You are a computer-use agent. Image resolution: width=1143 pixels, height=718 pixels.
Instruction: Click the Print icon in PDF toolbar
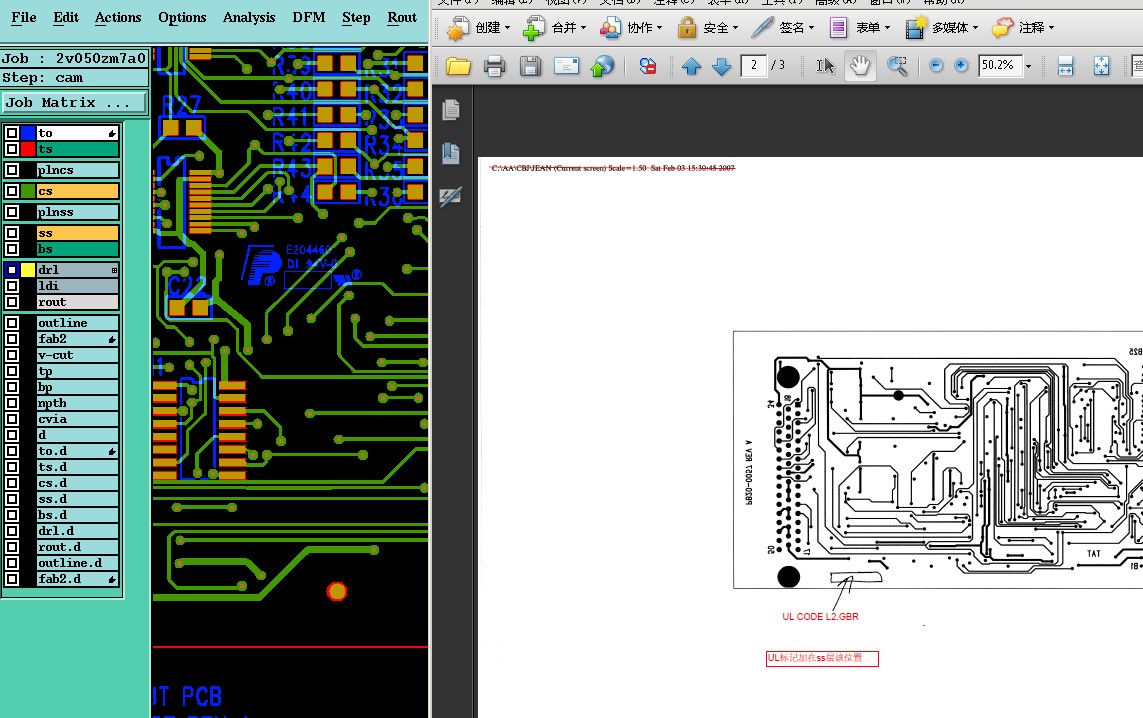click(494, 66)
